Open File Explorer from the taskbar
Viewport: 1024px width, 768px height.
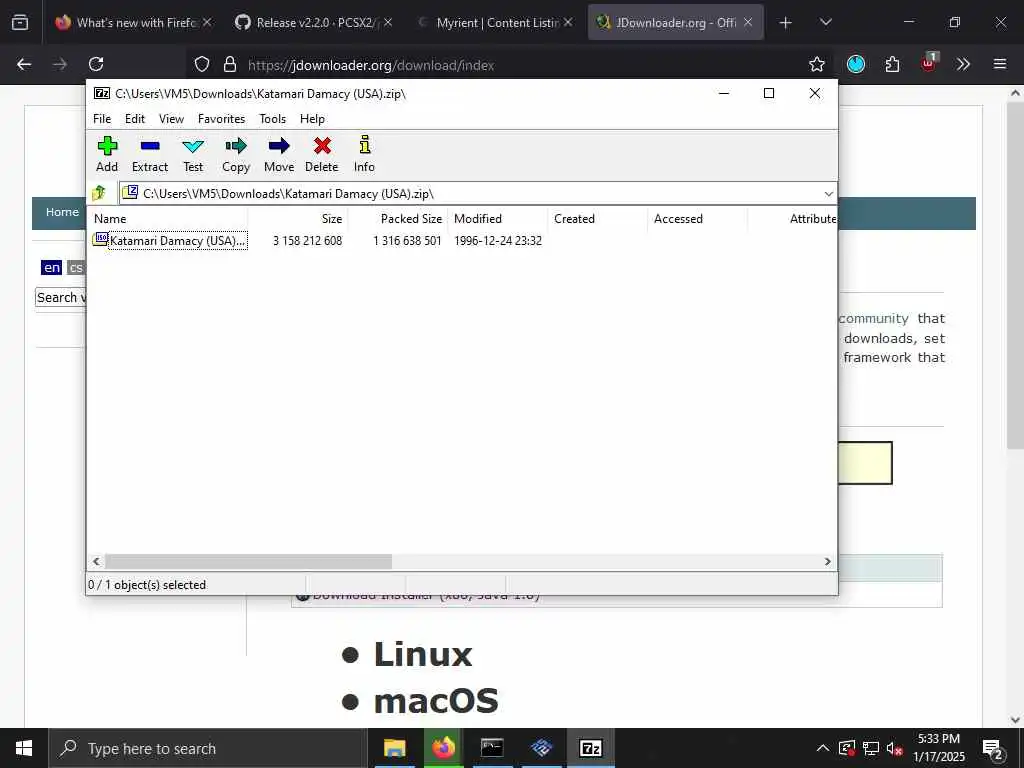394,748
